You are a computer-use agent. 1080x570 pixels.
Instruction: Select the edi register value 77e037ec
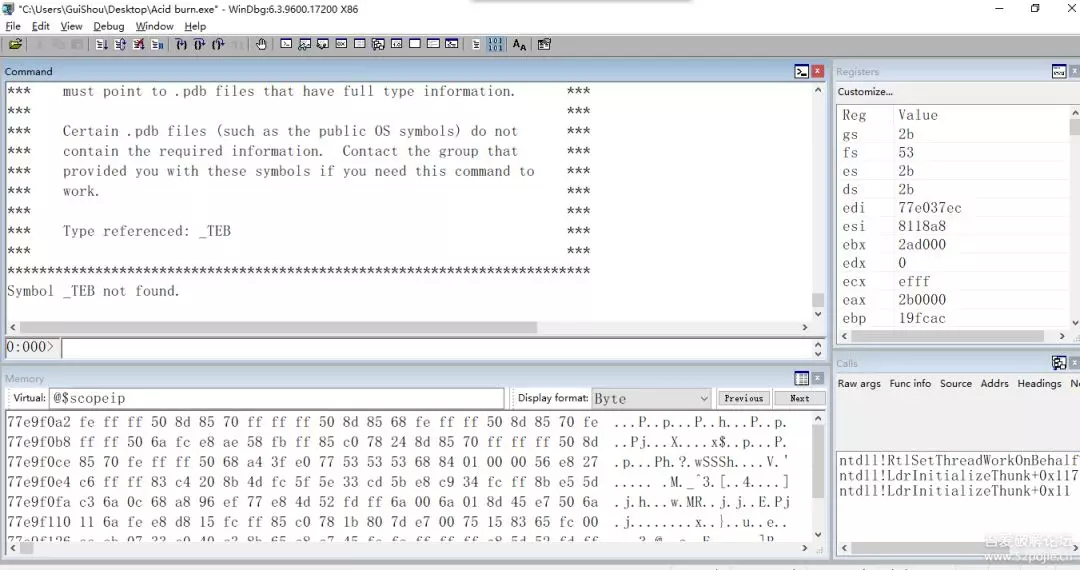point(929,208)
